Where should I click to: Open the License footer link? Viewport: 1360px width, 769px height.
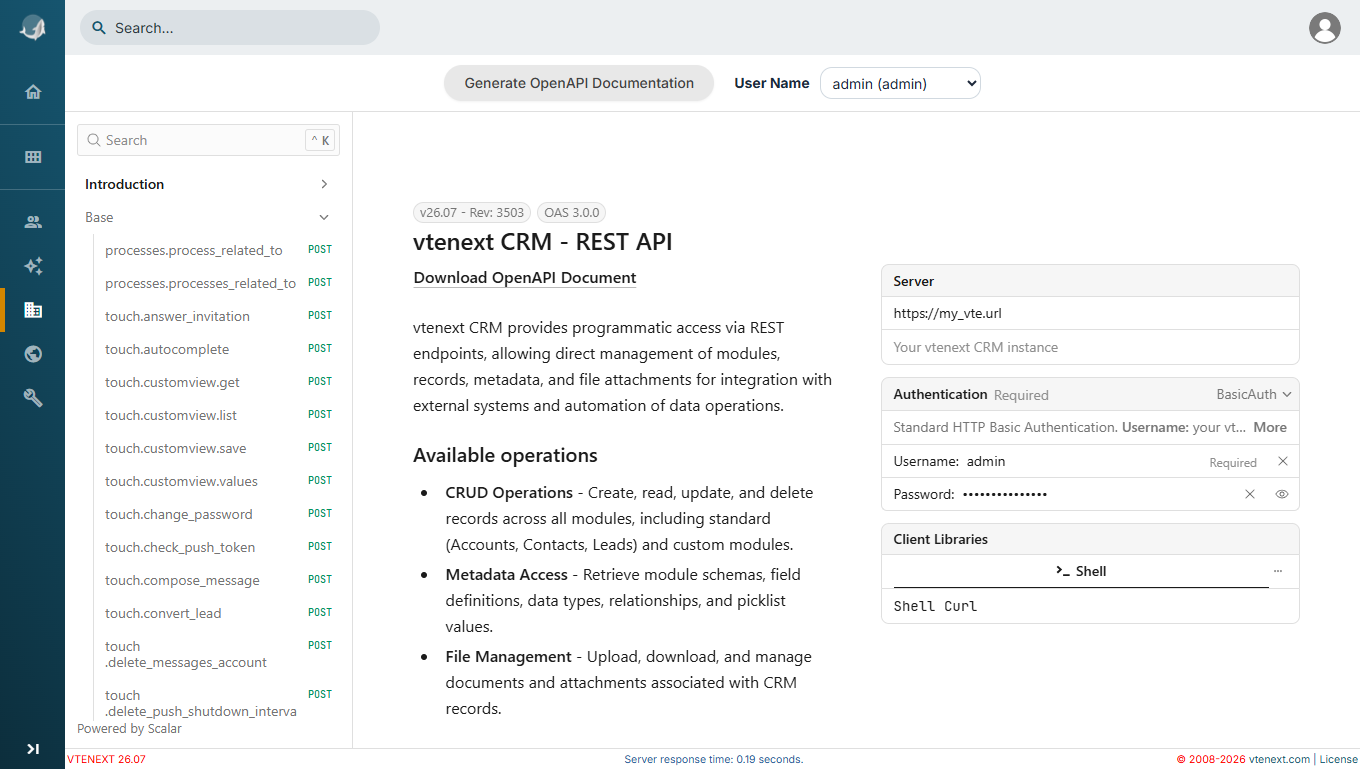(1339, 759)
